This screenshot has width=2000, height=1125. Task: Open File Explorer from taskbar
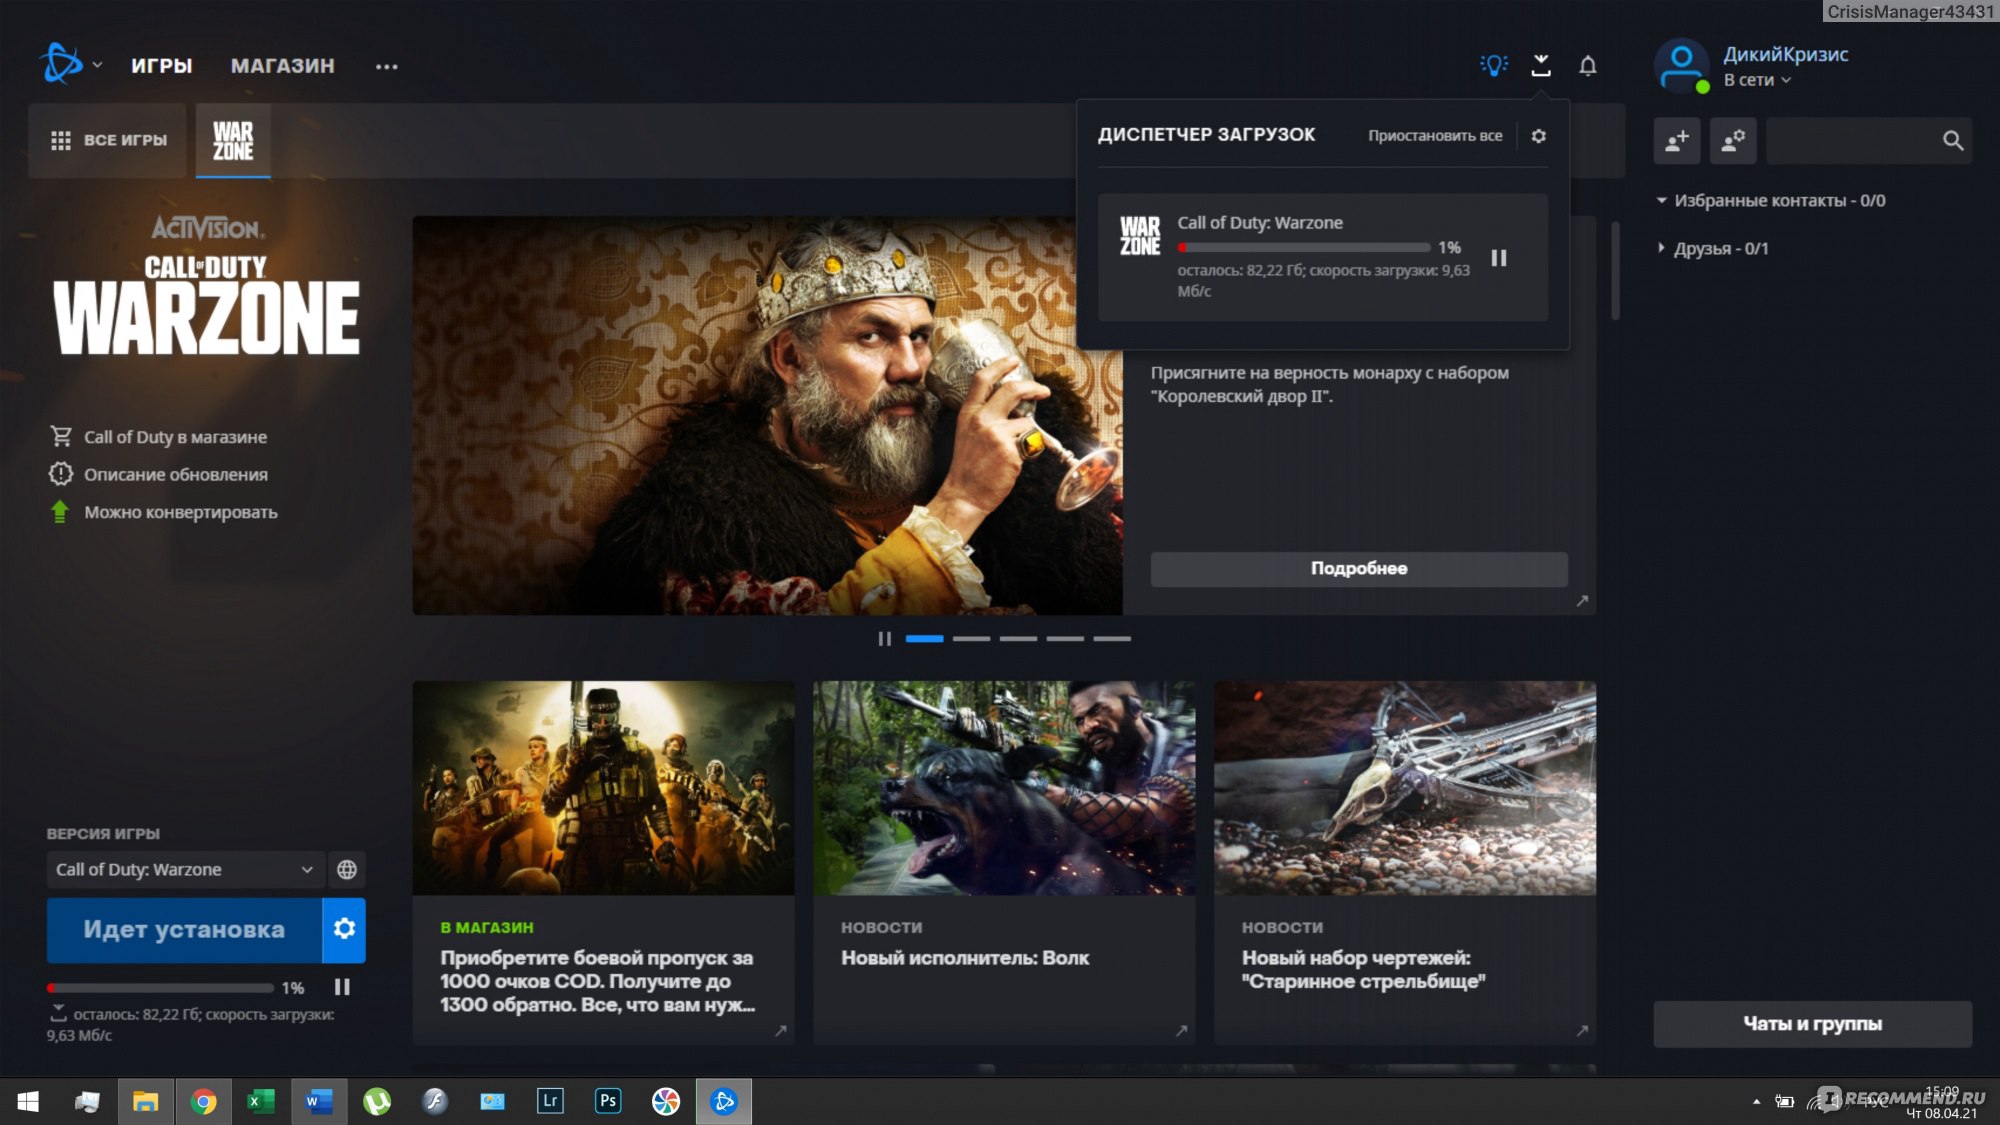(x=145, y=1101)
